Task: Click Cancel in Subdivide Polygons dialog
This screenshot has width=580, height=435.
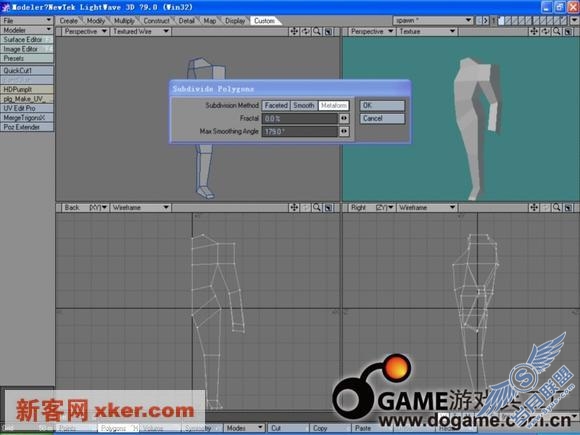Action: pos(382,118)
